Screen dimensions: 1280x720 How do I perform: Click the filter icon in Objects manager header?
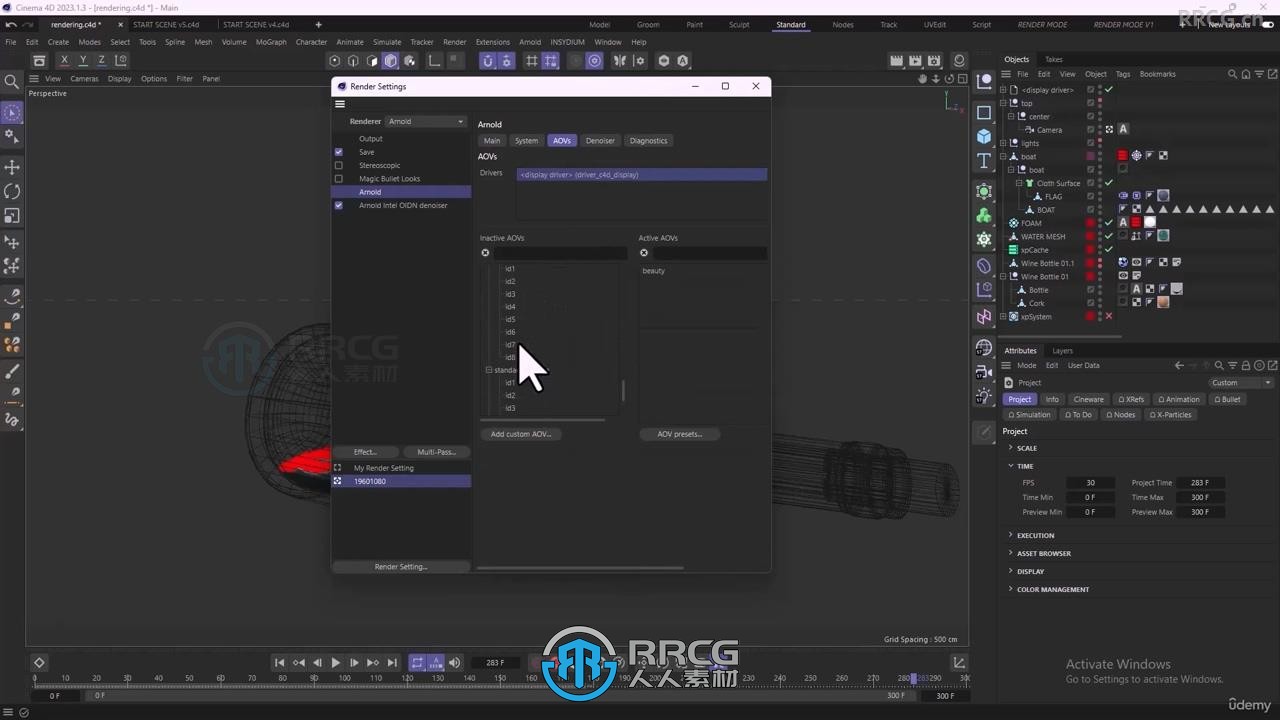click(1257, 74)
